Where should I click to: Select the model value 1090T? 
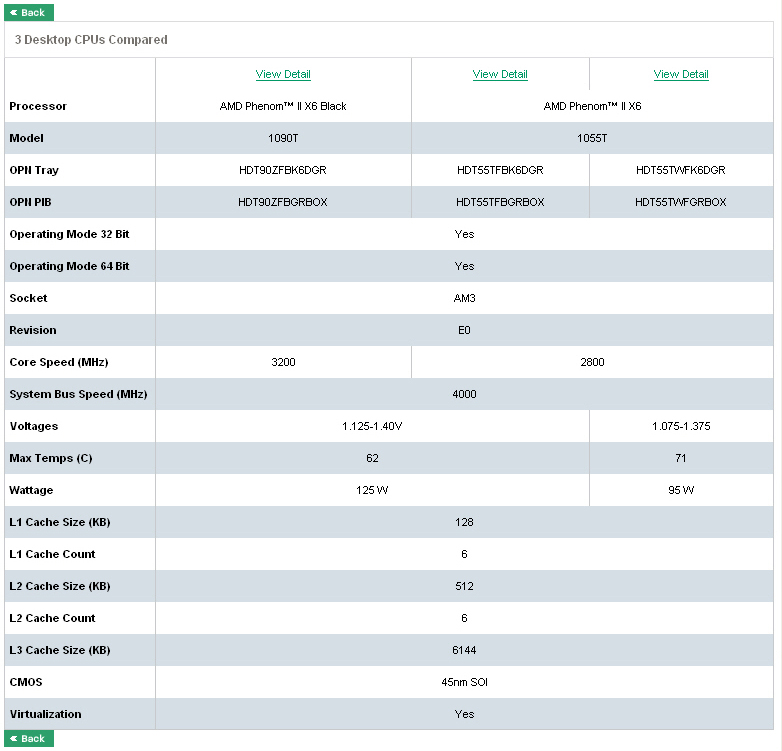(283, 138)
